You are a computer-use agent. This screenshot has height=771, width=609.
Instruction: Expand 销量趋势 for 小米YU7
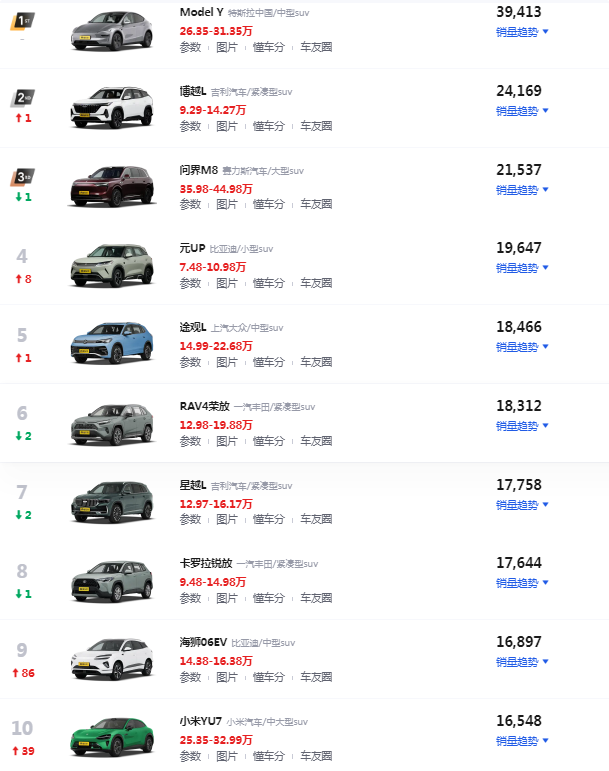click(522, 741)
